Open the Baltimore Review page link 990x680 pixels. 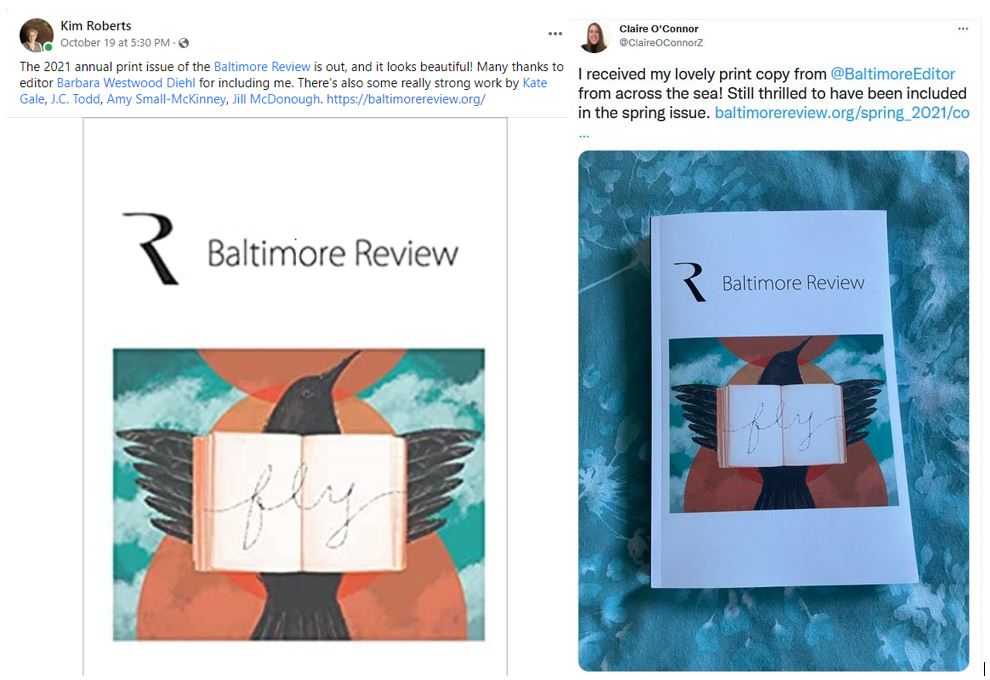point(262,67)
